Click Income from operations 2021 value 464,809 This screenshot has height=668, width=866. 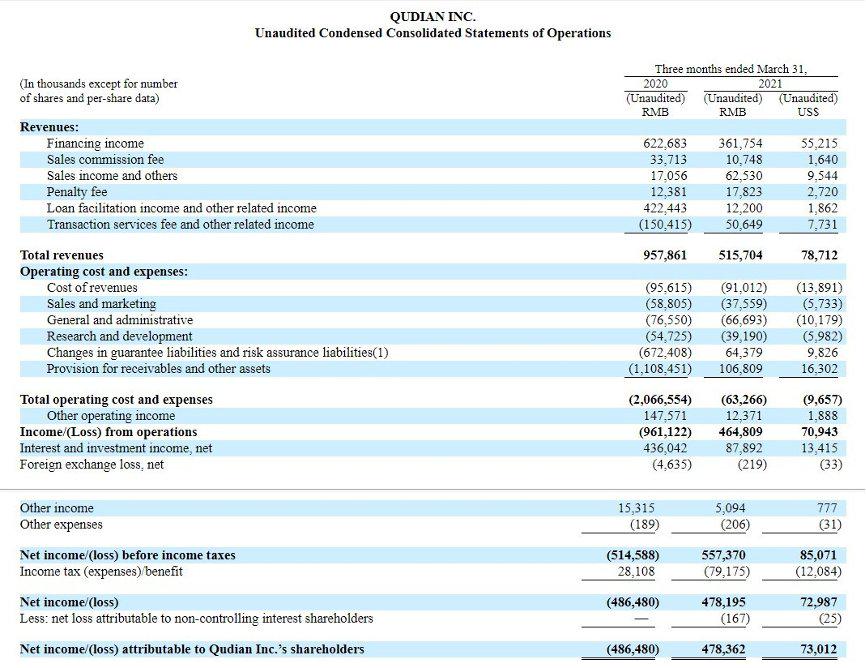coord(740,432)
